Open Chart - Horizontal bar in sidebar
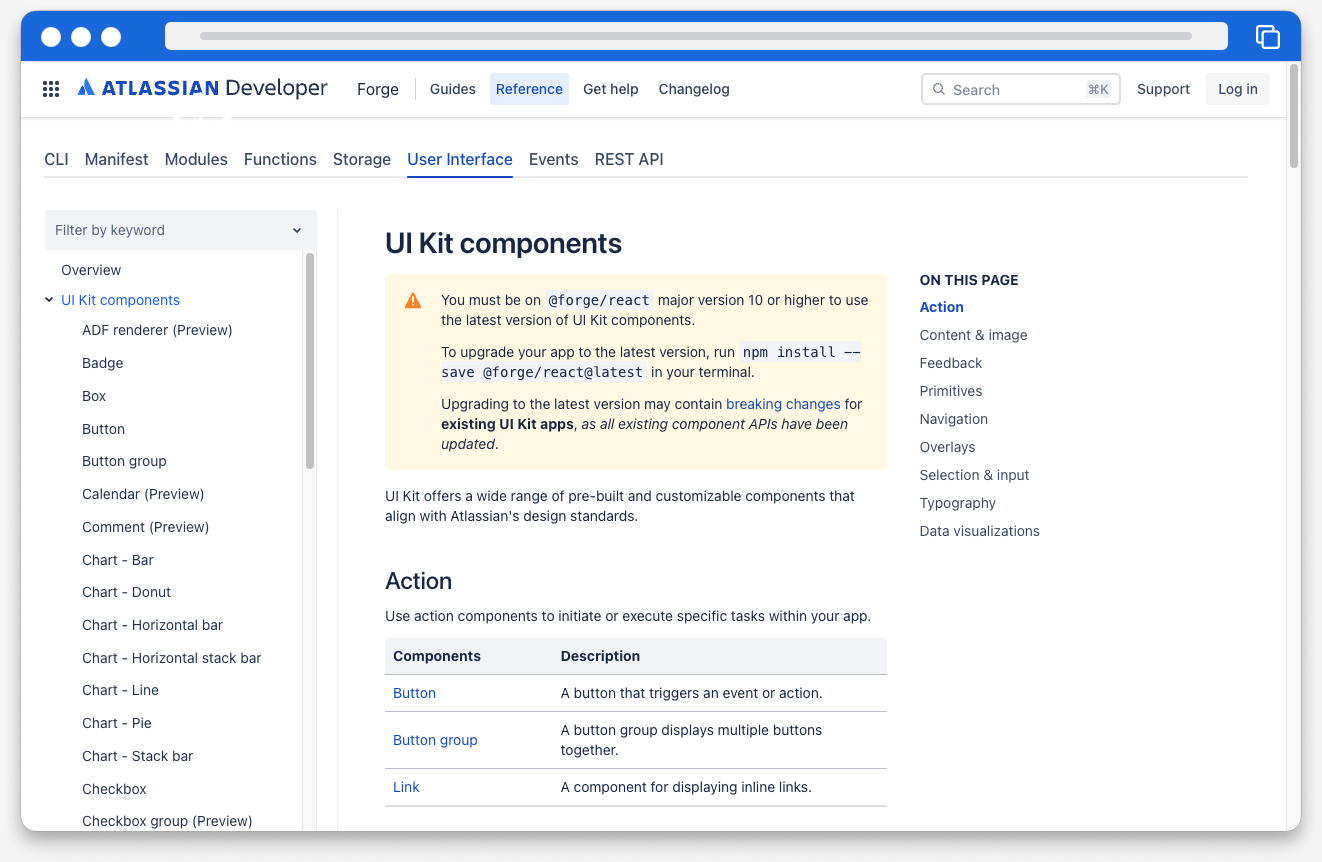The width and height of the screenshot is (1322, 862). 153,625
